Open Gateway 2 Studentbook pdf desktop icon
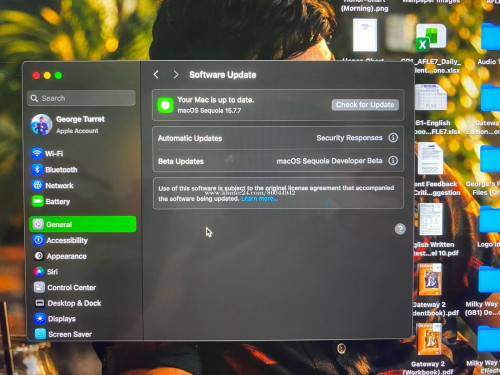This screenshot has width=500, height=375. (430, 279)
